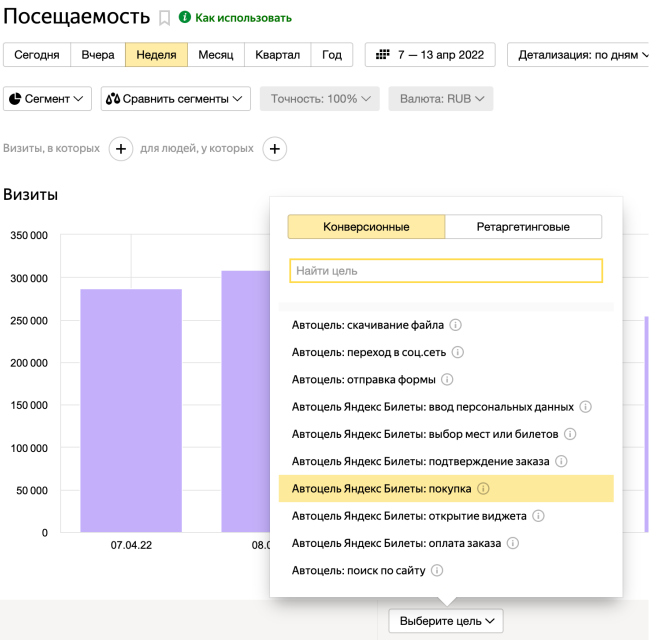This screenshot has width=652, height=640.
Task: Open the Сегмент dropdown
Action: coord(48,99)
